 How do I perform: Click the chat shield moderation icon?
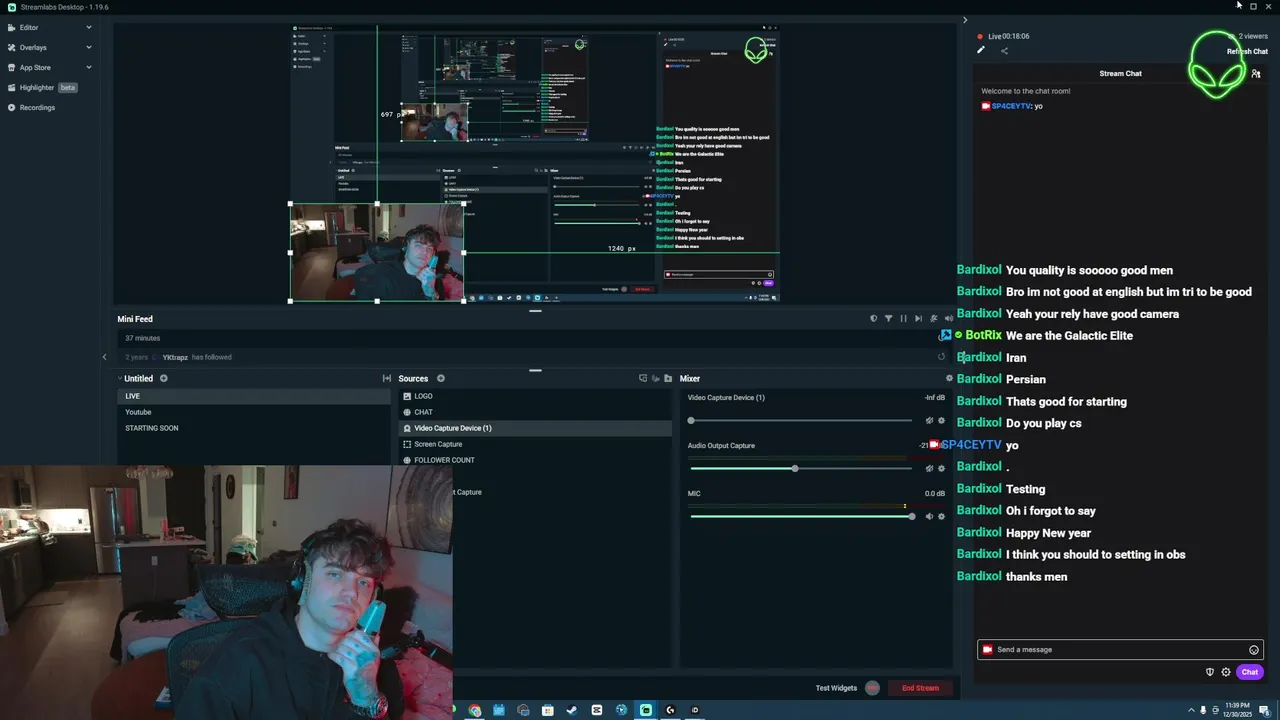(x=1210, y=672)
